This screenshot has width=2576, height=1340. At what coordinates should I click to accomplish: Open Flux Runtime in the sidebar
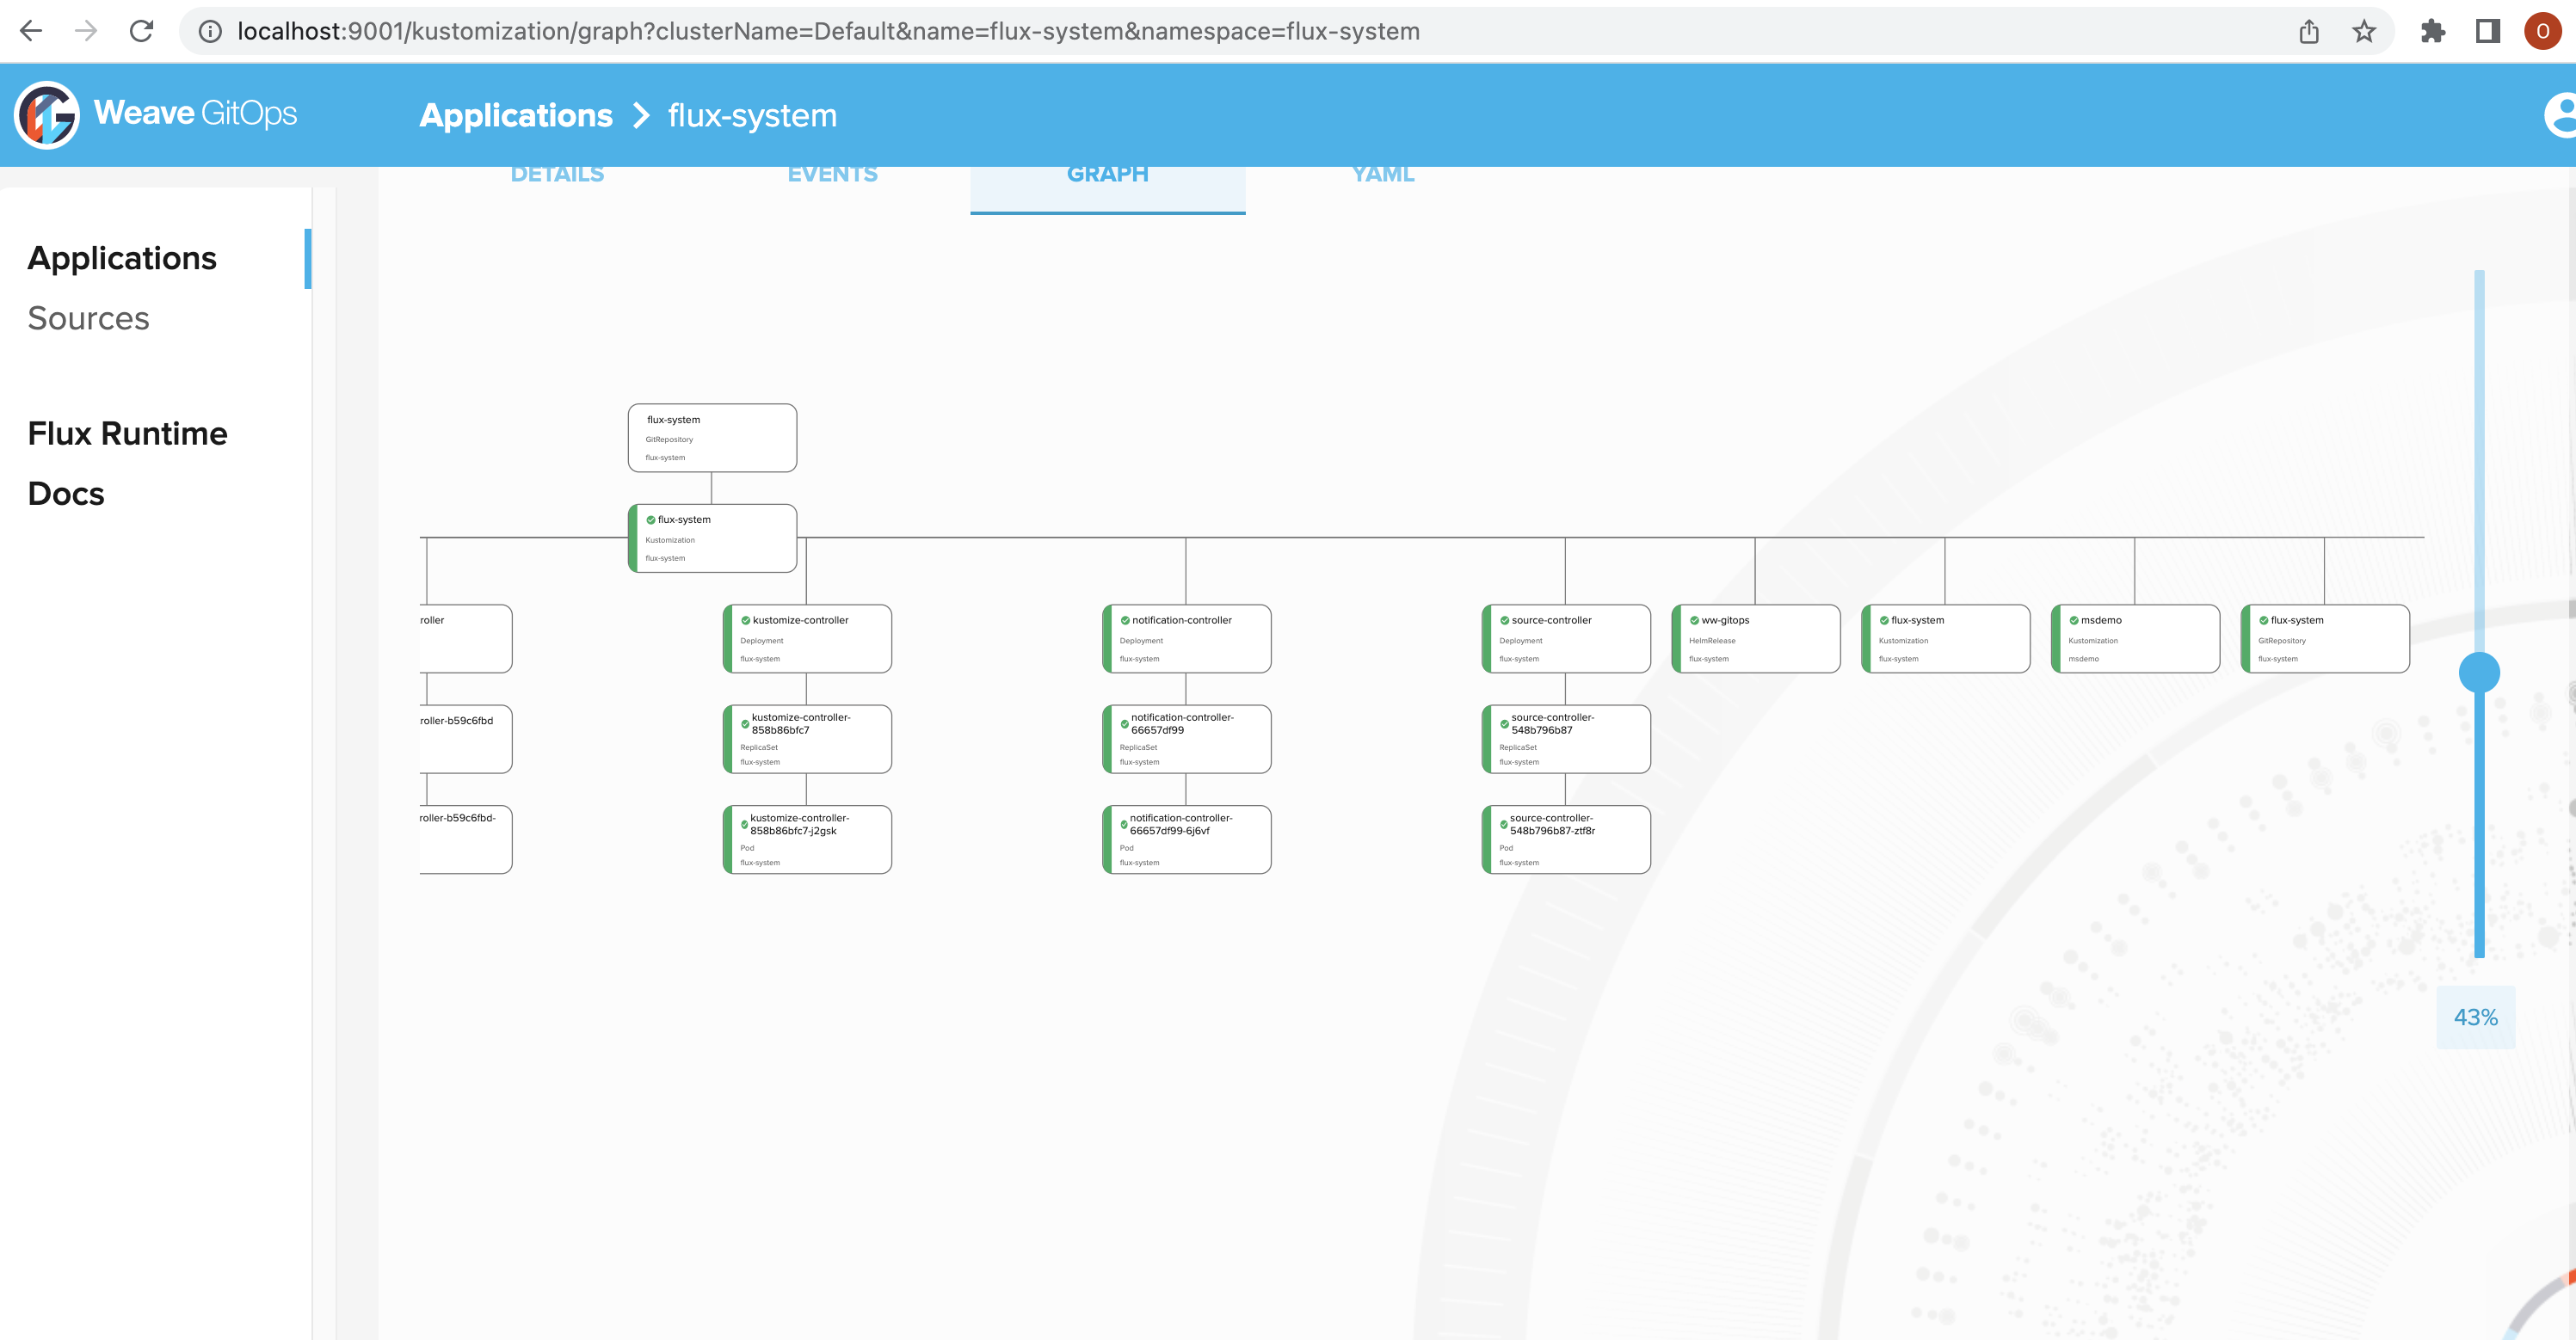[127, 433]
